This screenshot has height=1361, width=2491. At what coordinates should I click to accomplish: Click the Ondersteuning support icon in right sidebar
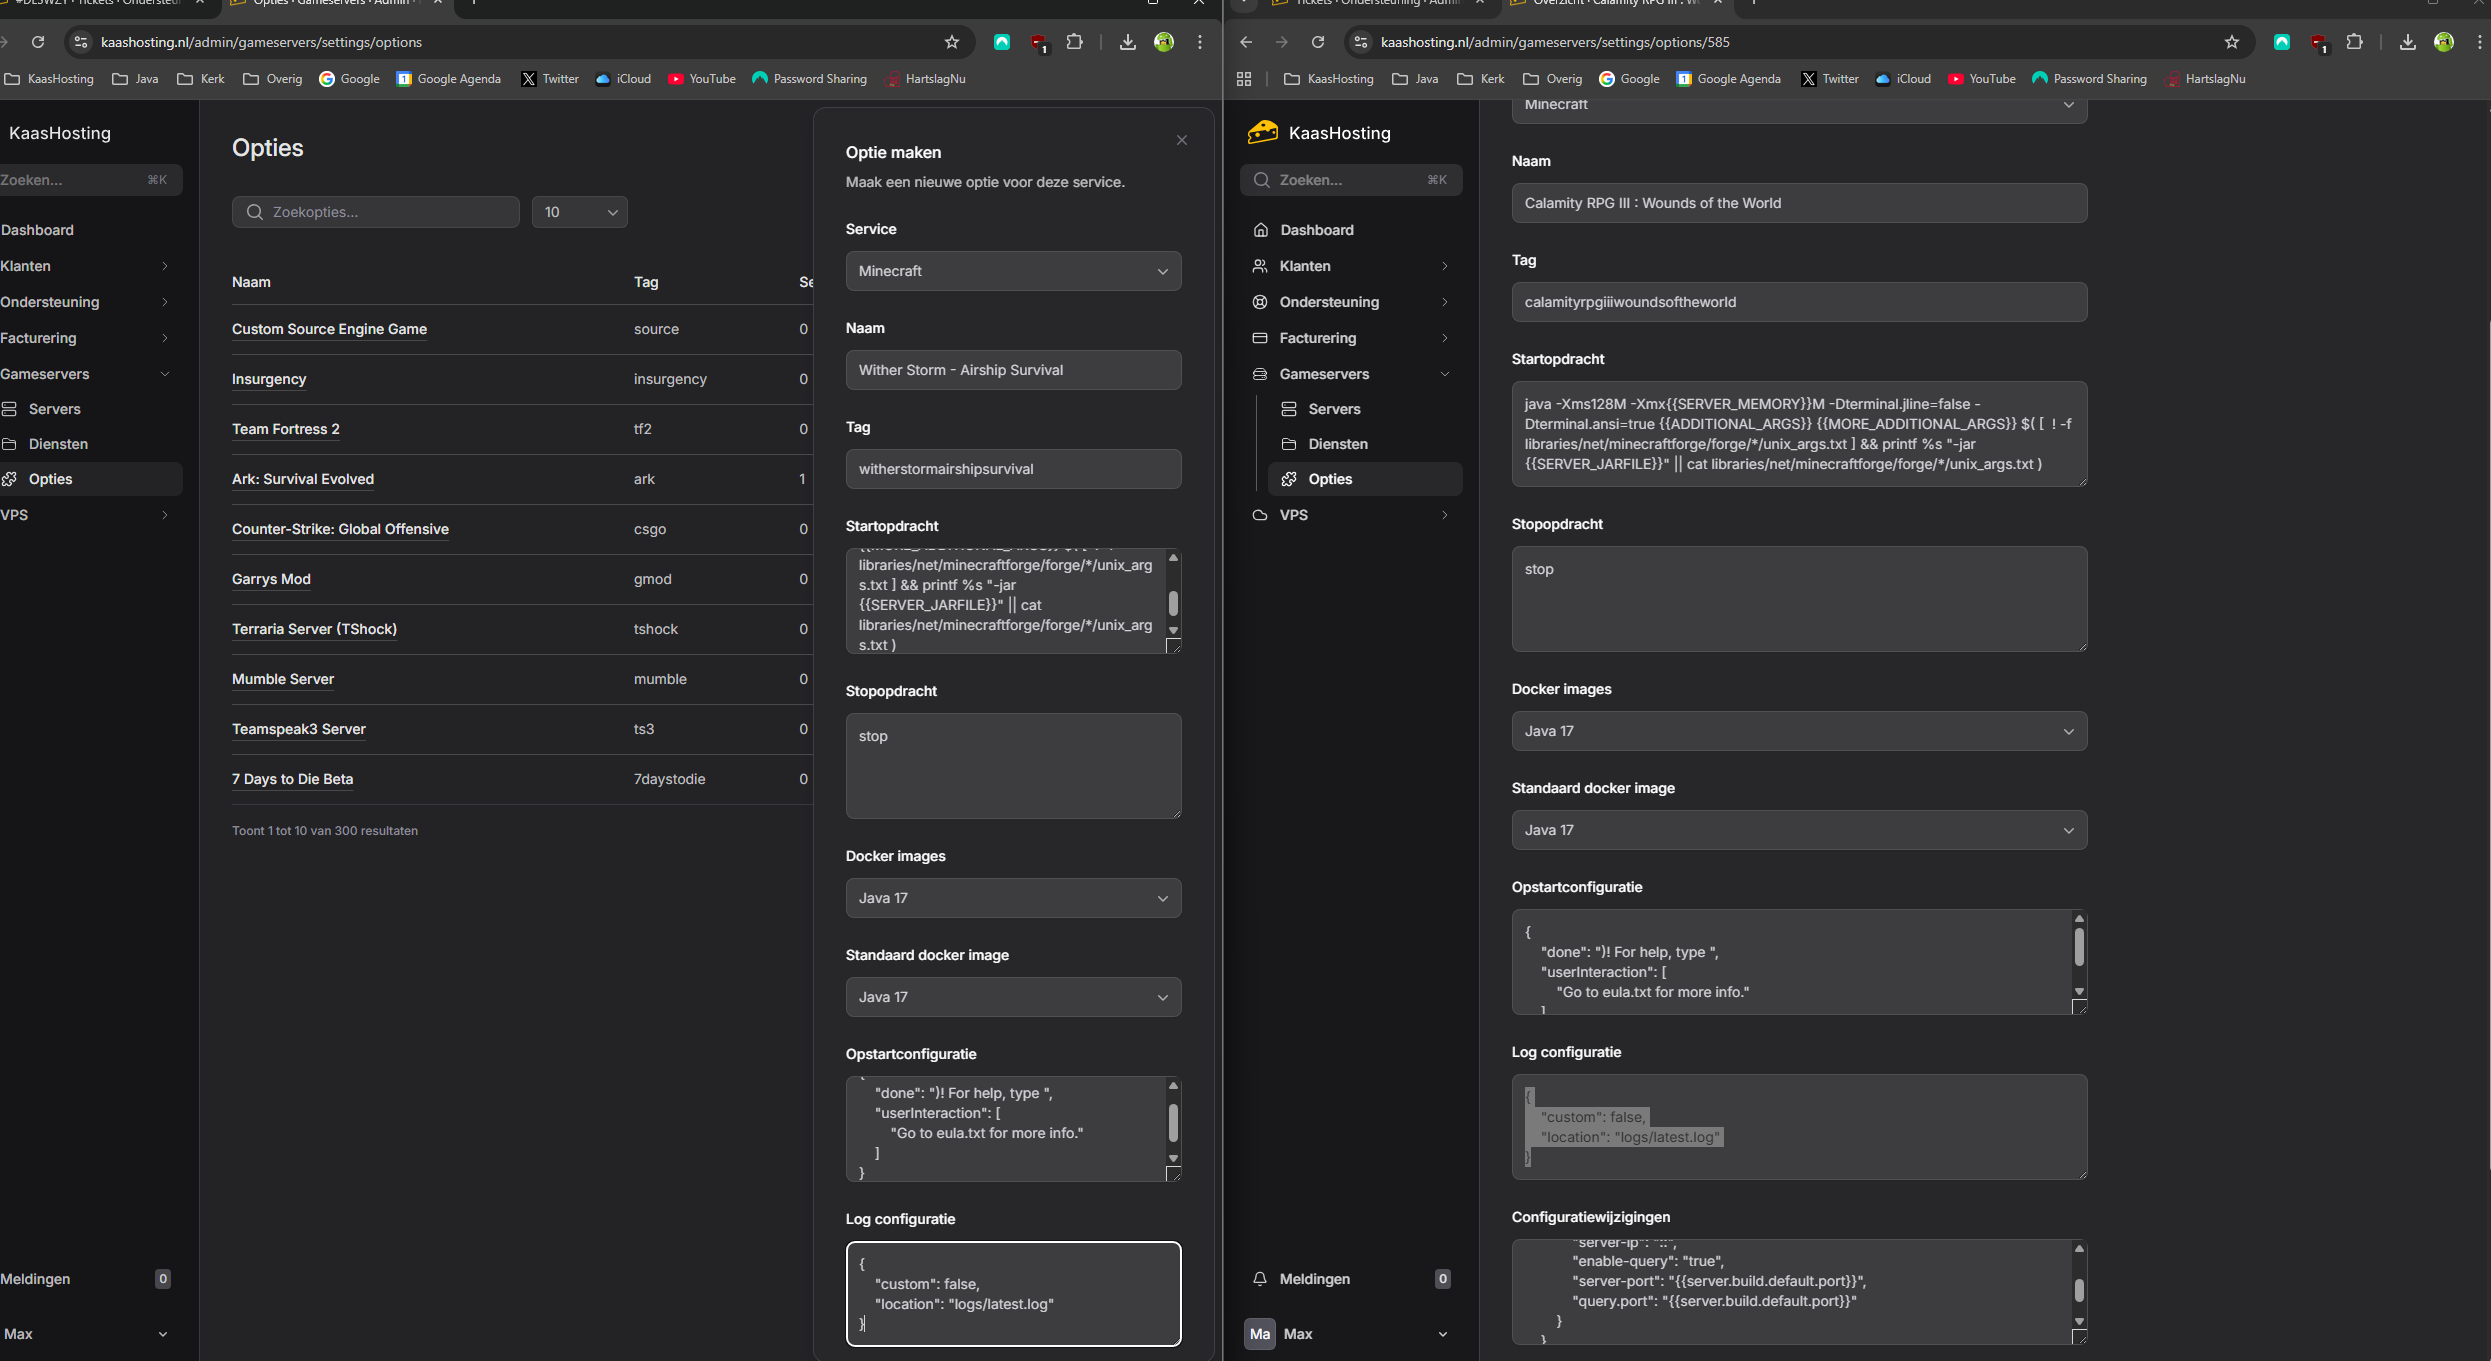(x=1260, y=302)
